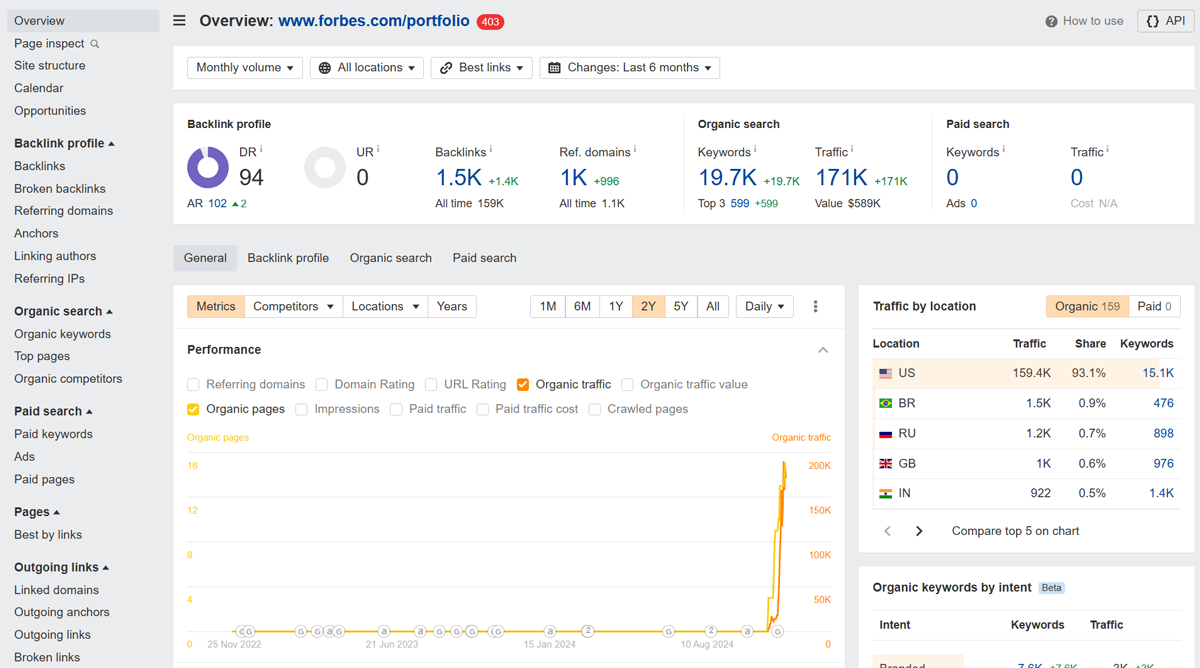Click the Brazil flag in location table
This screenshot has height=668, width=1200.
point(885,403)
